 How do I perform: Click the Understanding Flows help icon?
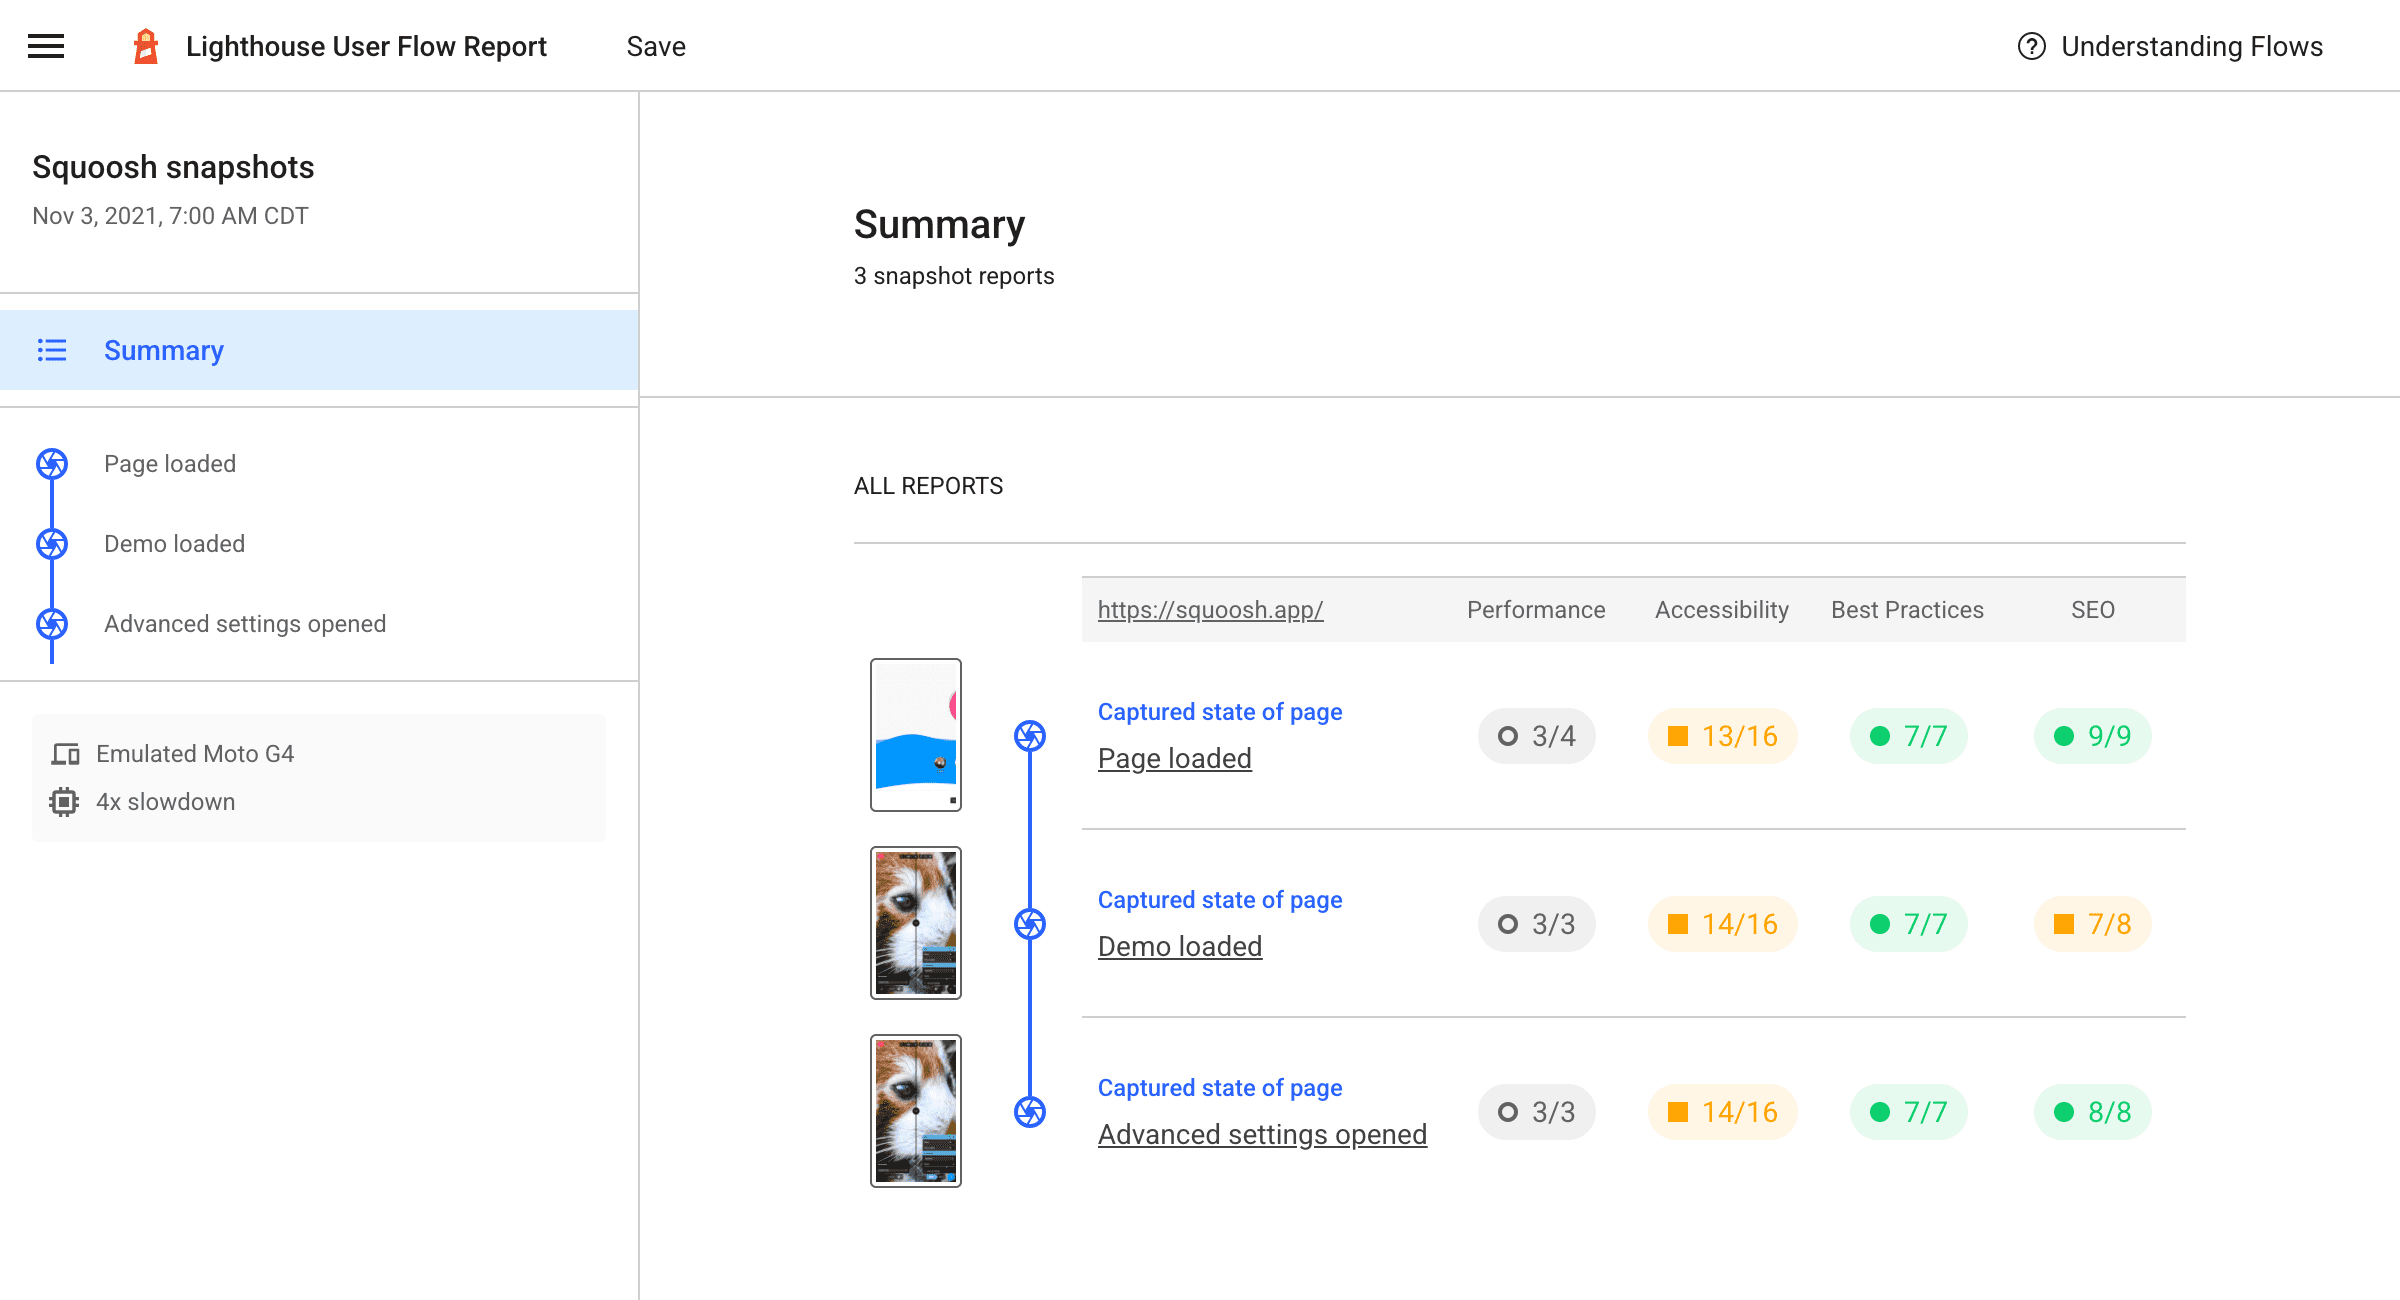(x=2032, y=46)
